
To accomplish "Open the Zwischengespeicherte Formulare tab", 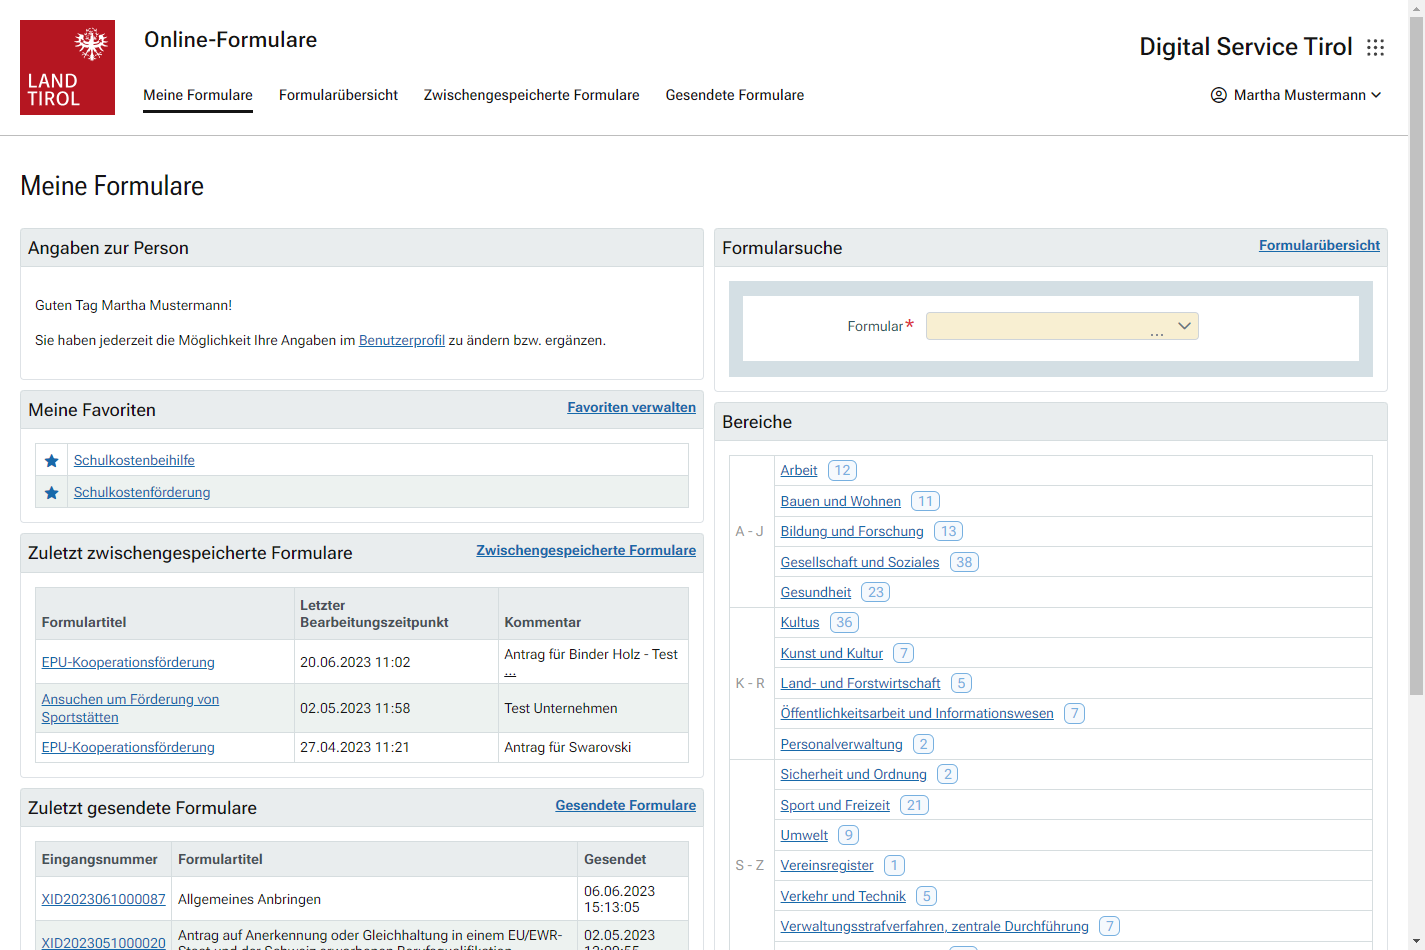I will (x=531, y=95).
